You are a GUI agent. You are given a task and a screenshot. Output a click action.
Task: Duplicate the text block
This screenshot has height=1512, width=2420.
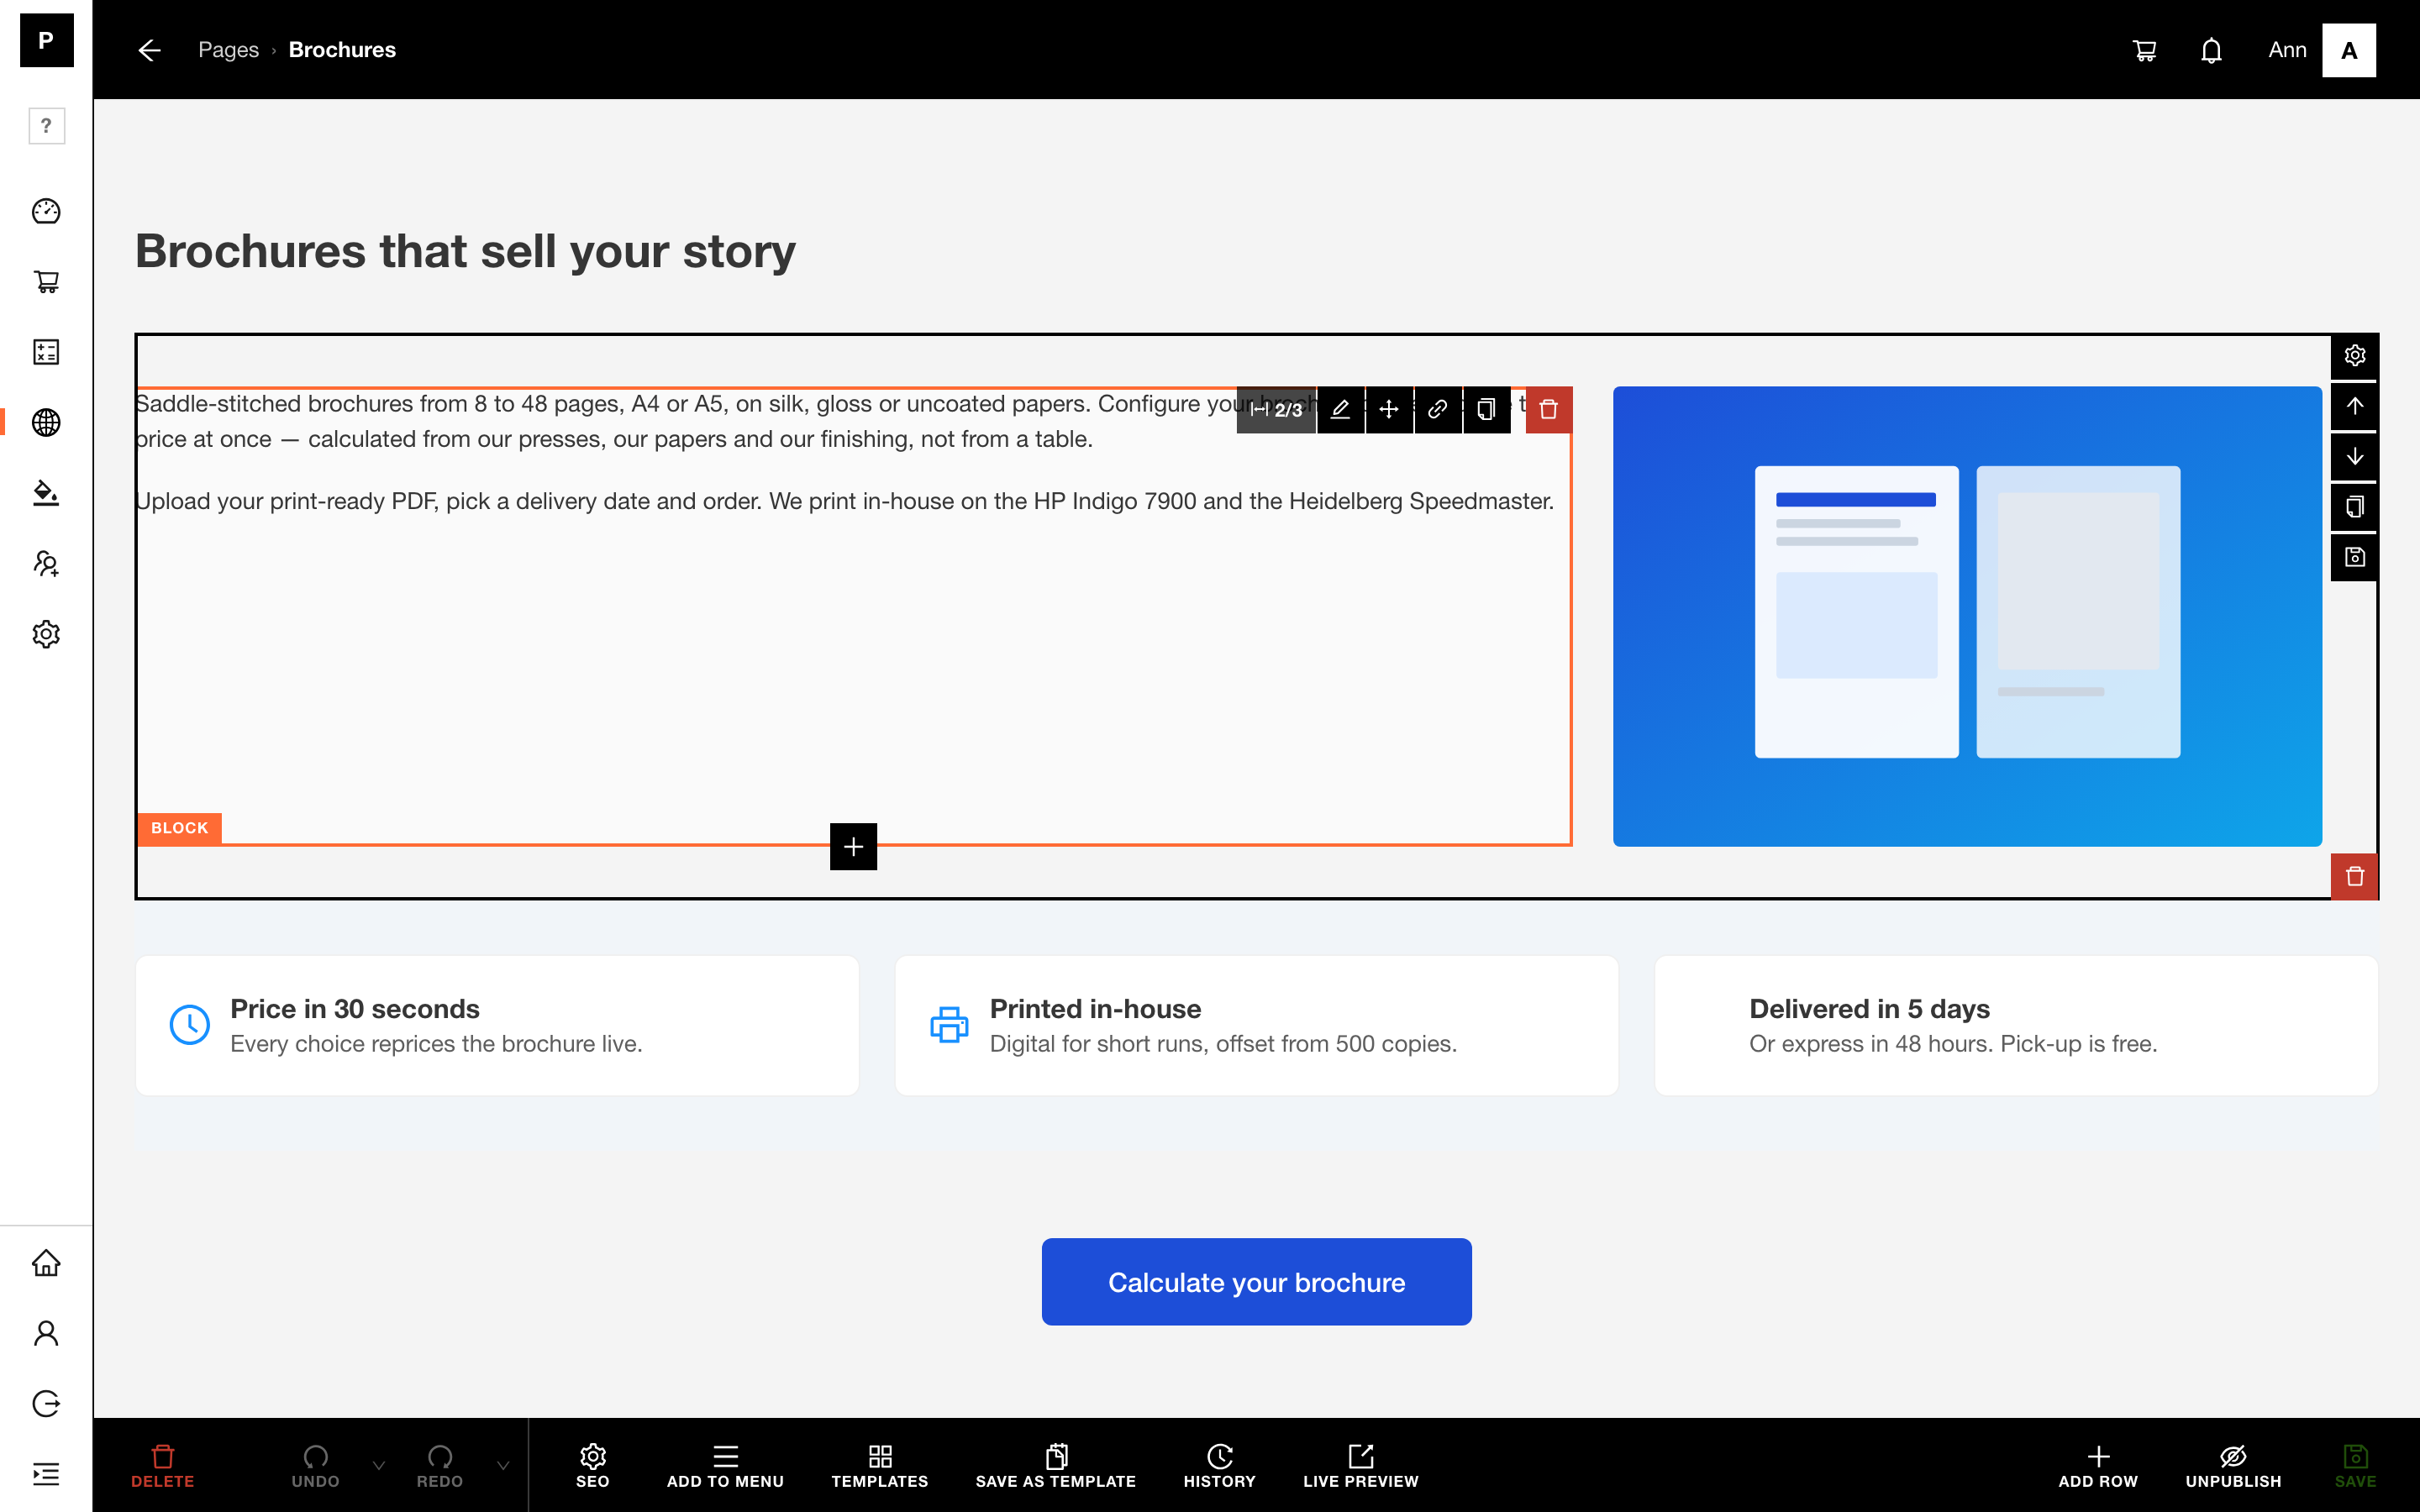[x=1486, y=409]
